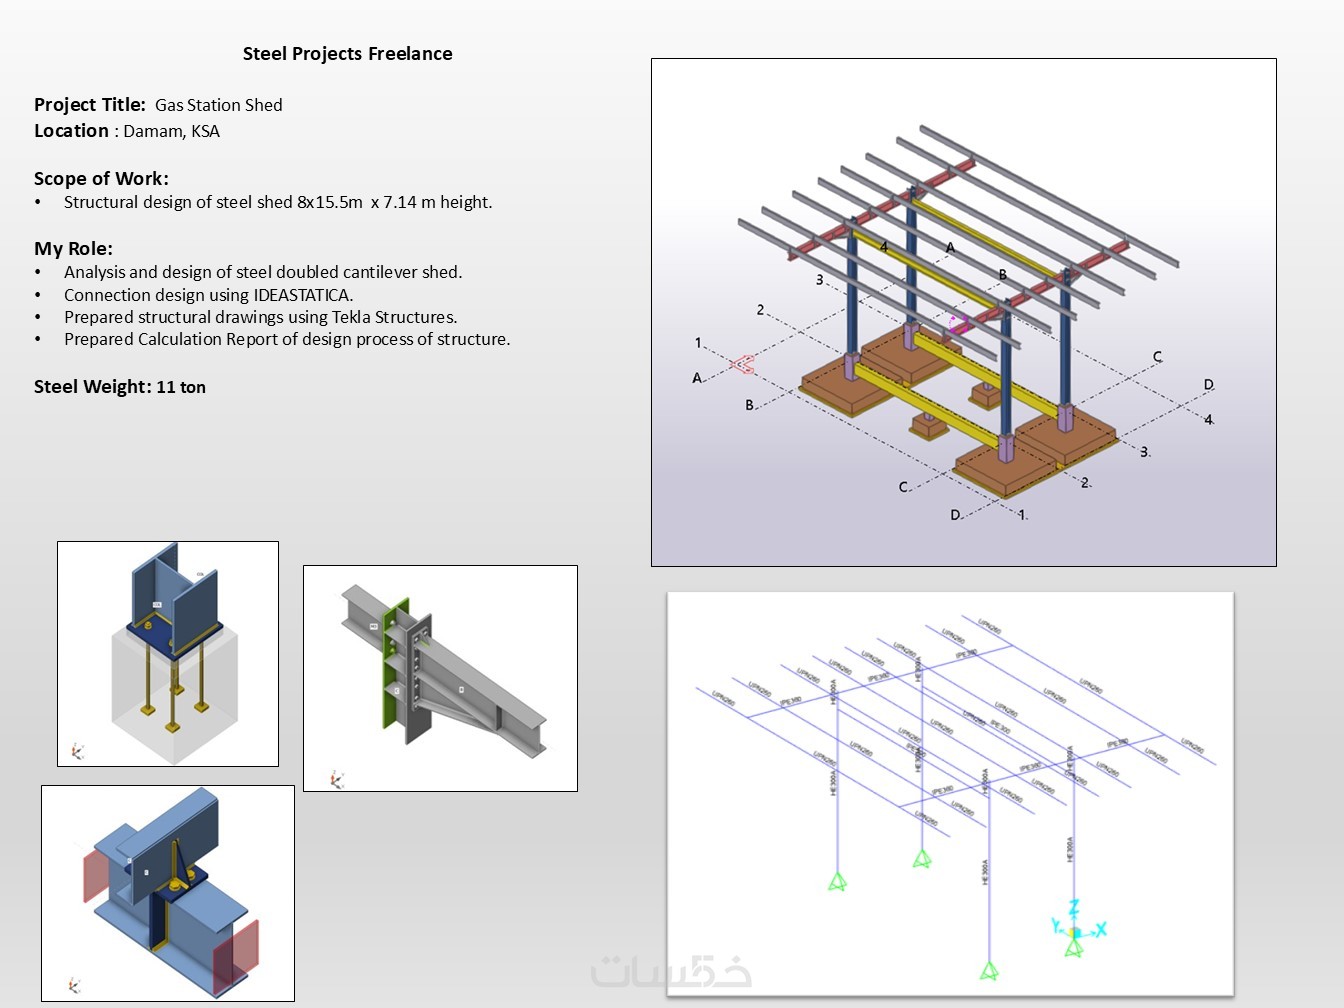Click the Khamsat watermark logo

[x=671, y=971]
